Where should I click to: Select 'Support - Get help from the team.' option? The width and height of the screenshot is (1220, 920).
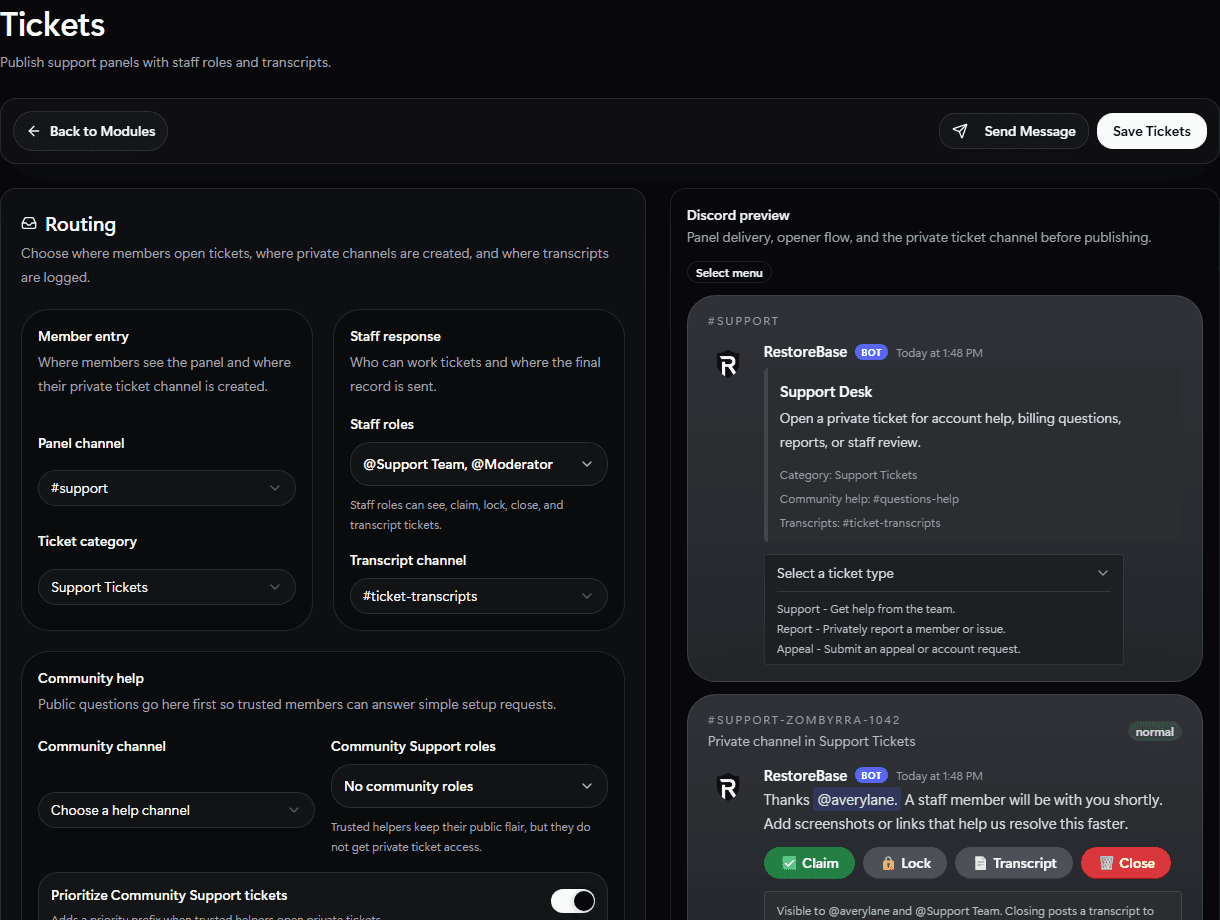click(x=866, y=609)
